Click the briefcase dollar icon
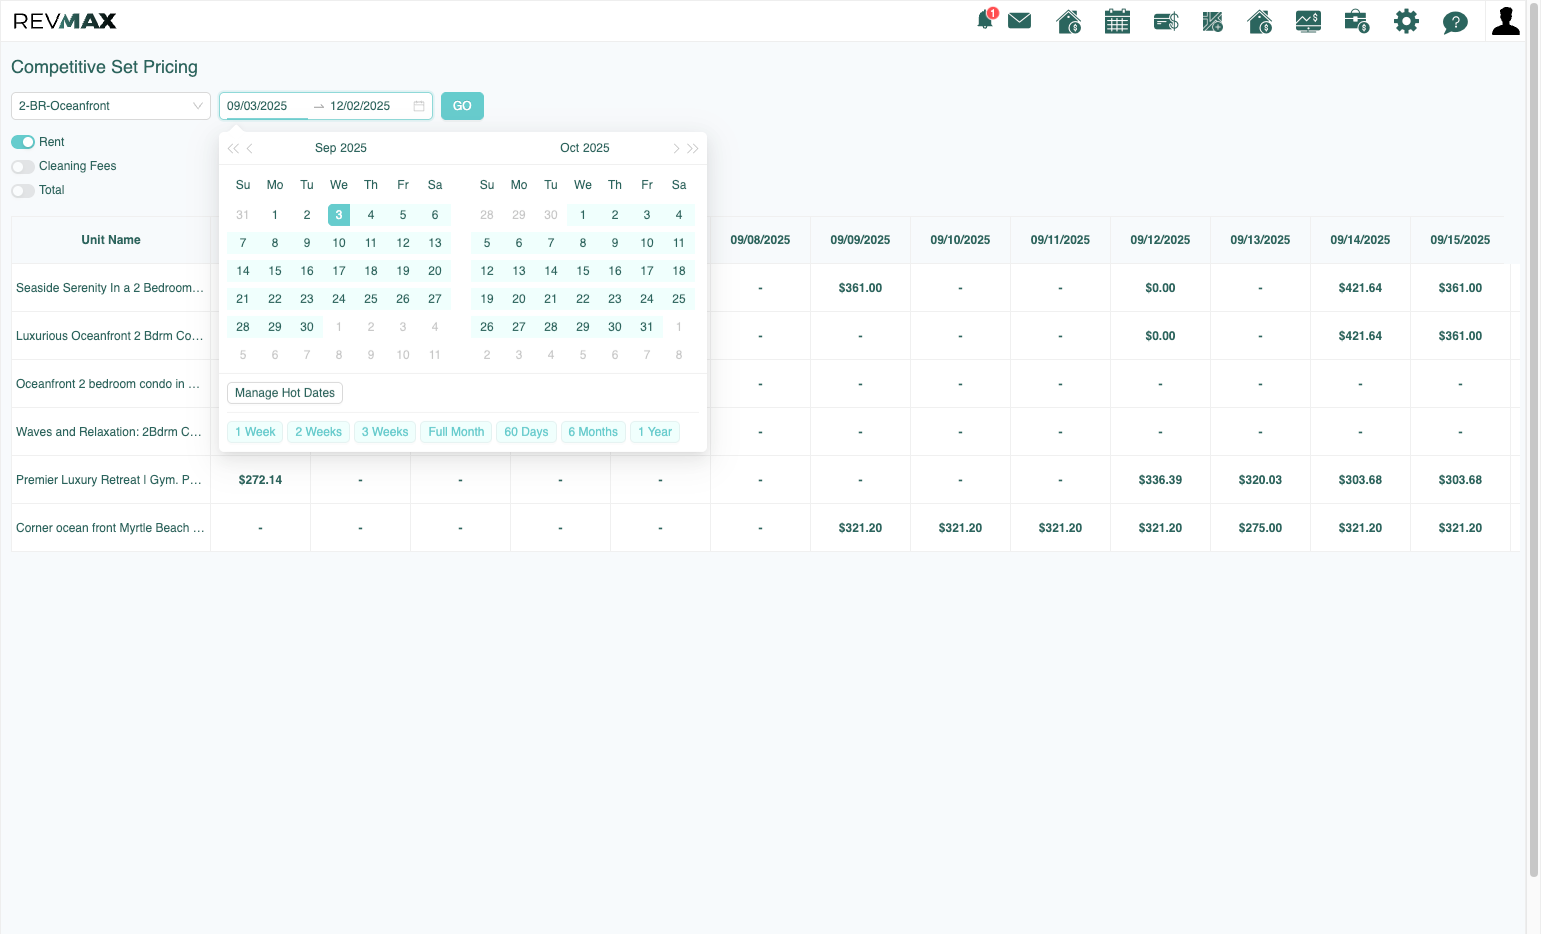The width and height of the screenshot is (1541, 934). tap(1357, 21)
